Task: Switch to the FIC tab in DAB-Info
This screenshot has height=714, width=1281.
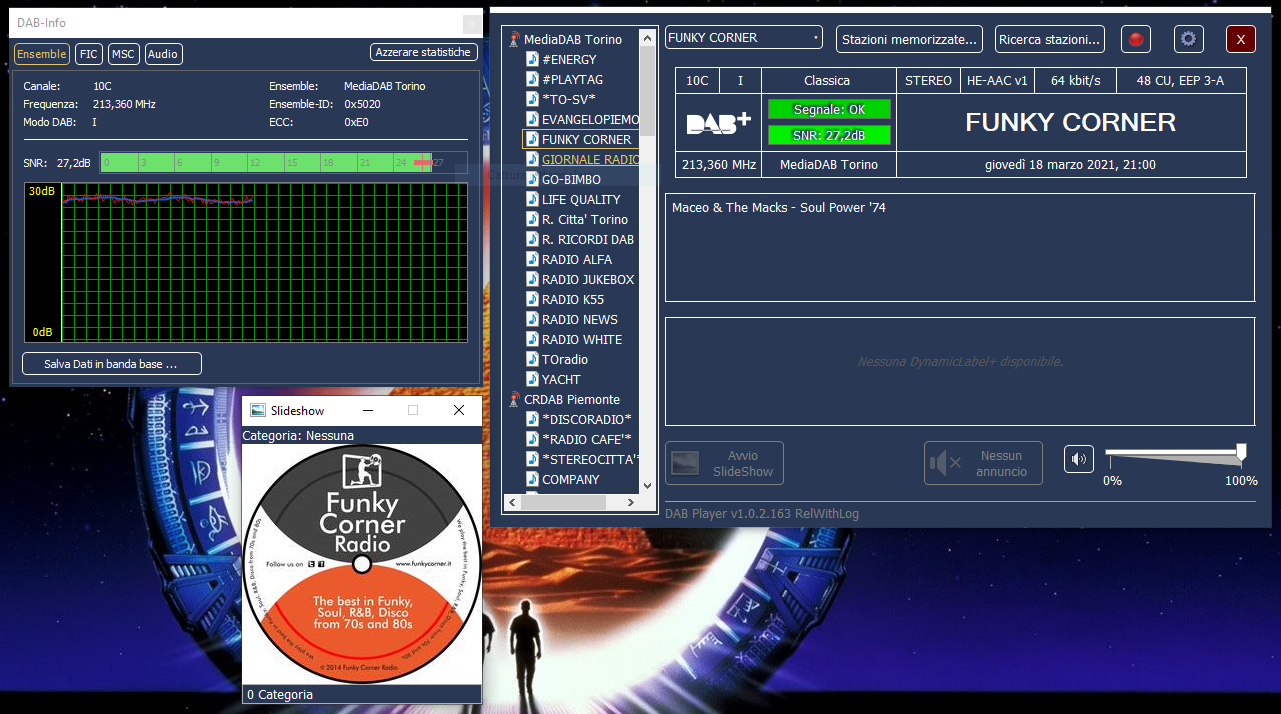Action: click(89, 54)
